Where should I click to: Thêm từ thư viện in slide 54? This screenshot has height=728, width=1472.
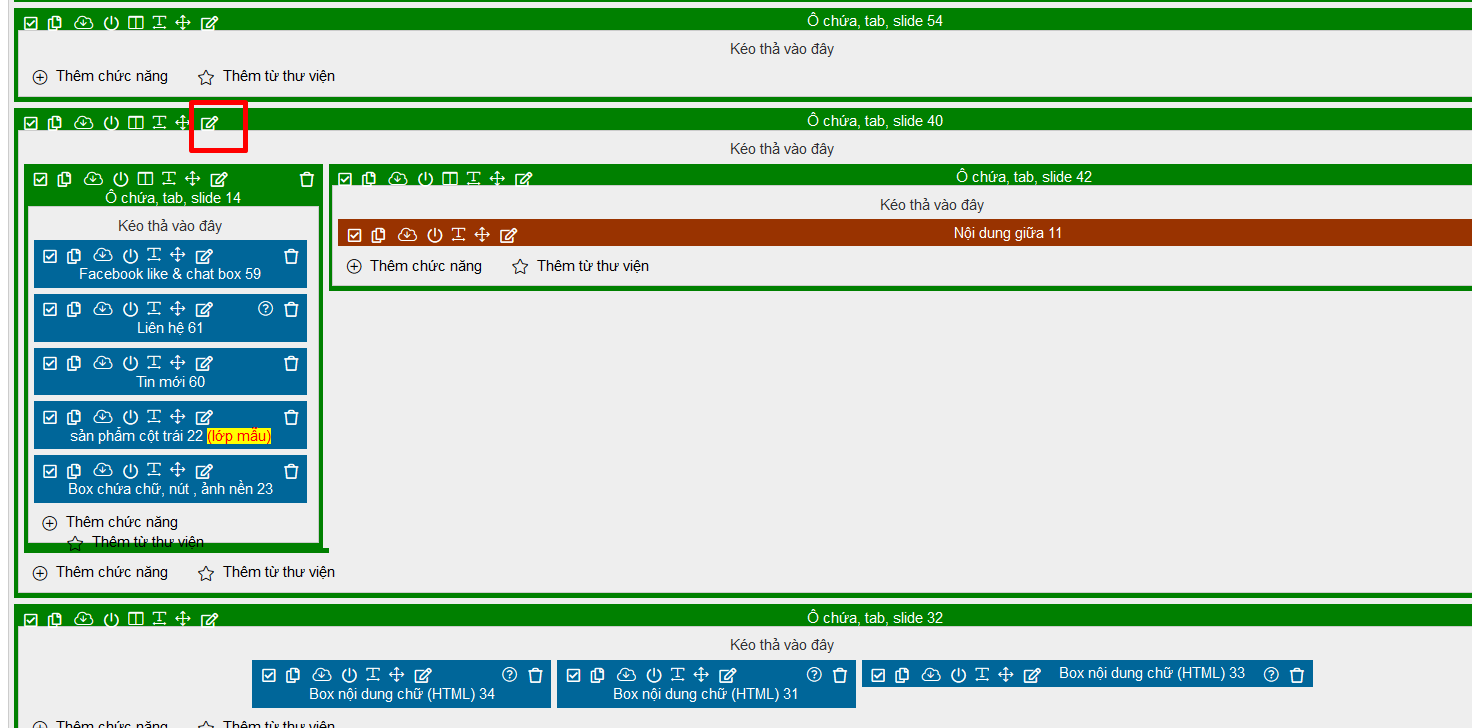pyautogui.click(x=266, y=76)
